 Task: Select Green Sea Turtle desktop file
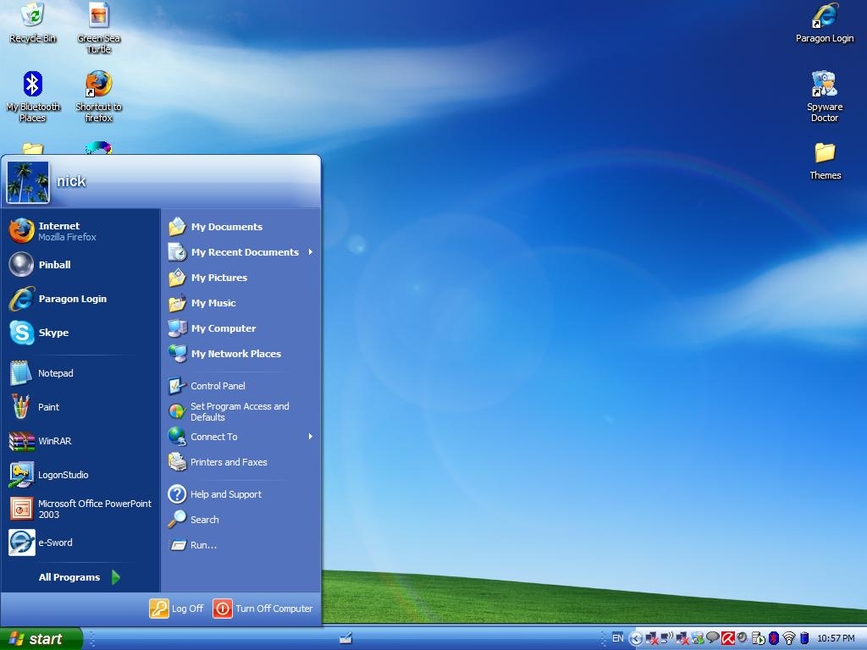[98, 28]
